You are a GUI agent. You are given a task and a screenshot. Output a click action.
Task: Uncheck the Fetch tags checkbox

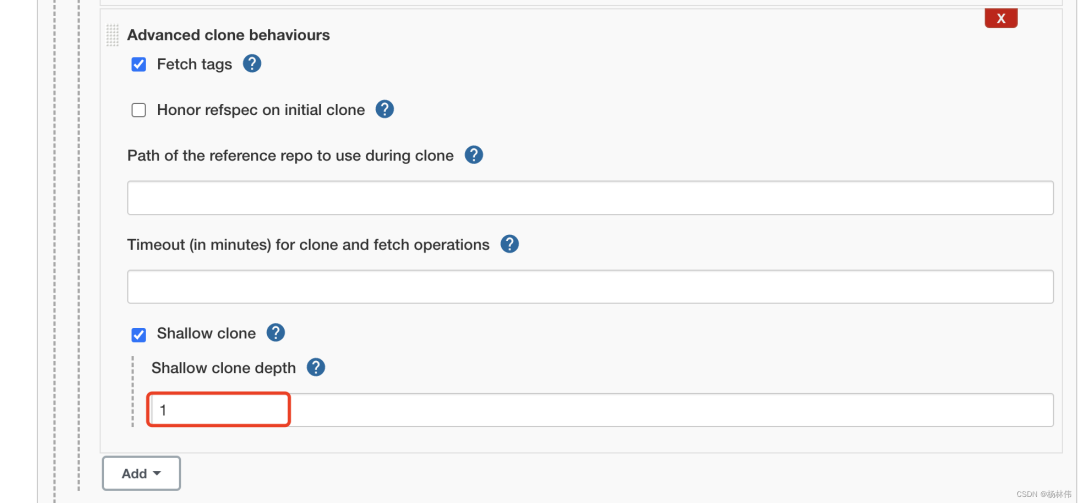139,65
